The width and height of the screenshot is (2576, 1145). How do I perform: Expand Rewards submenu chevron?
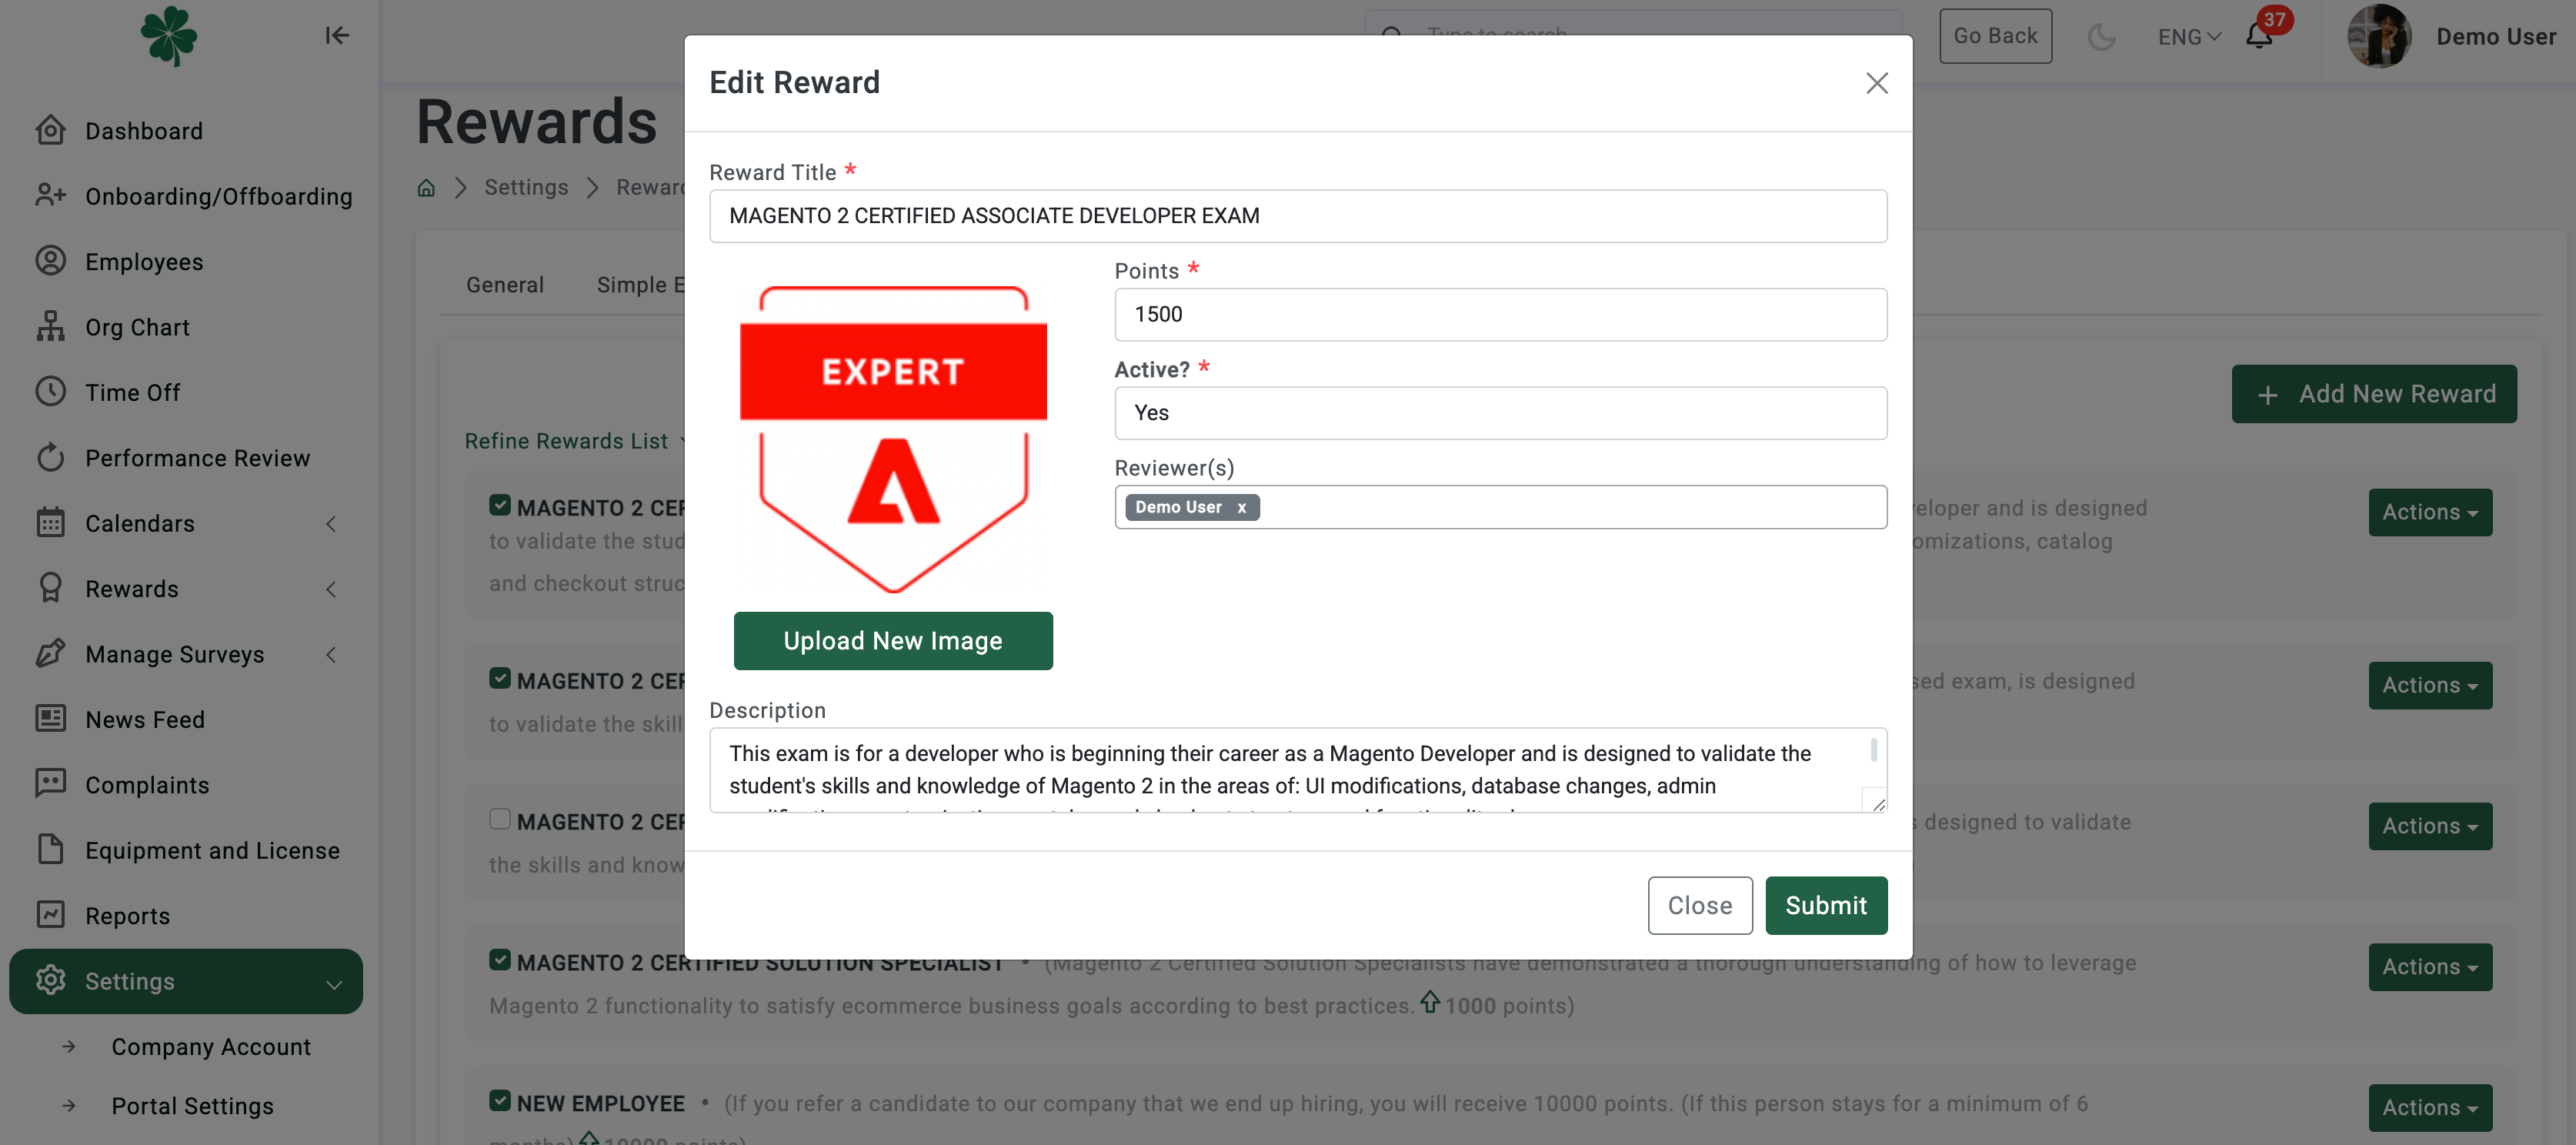coord(331,589)
